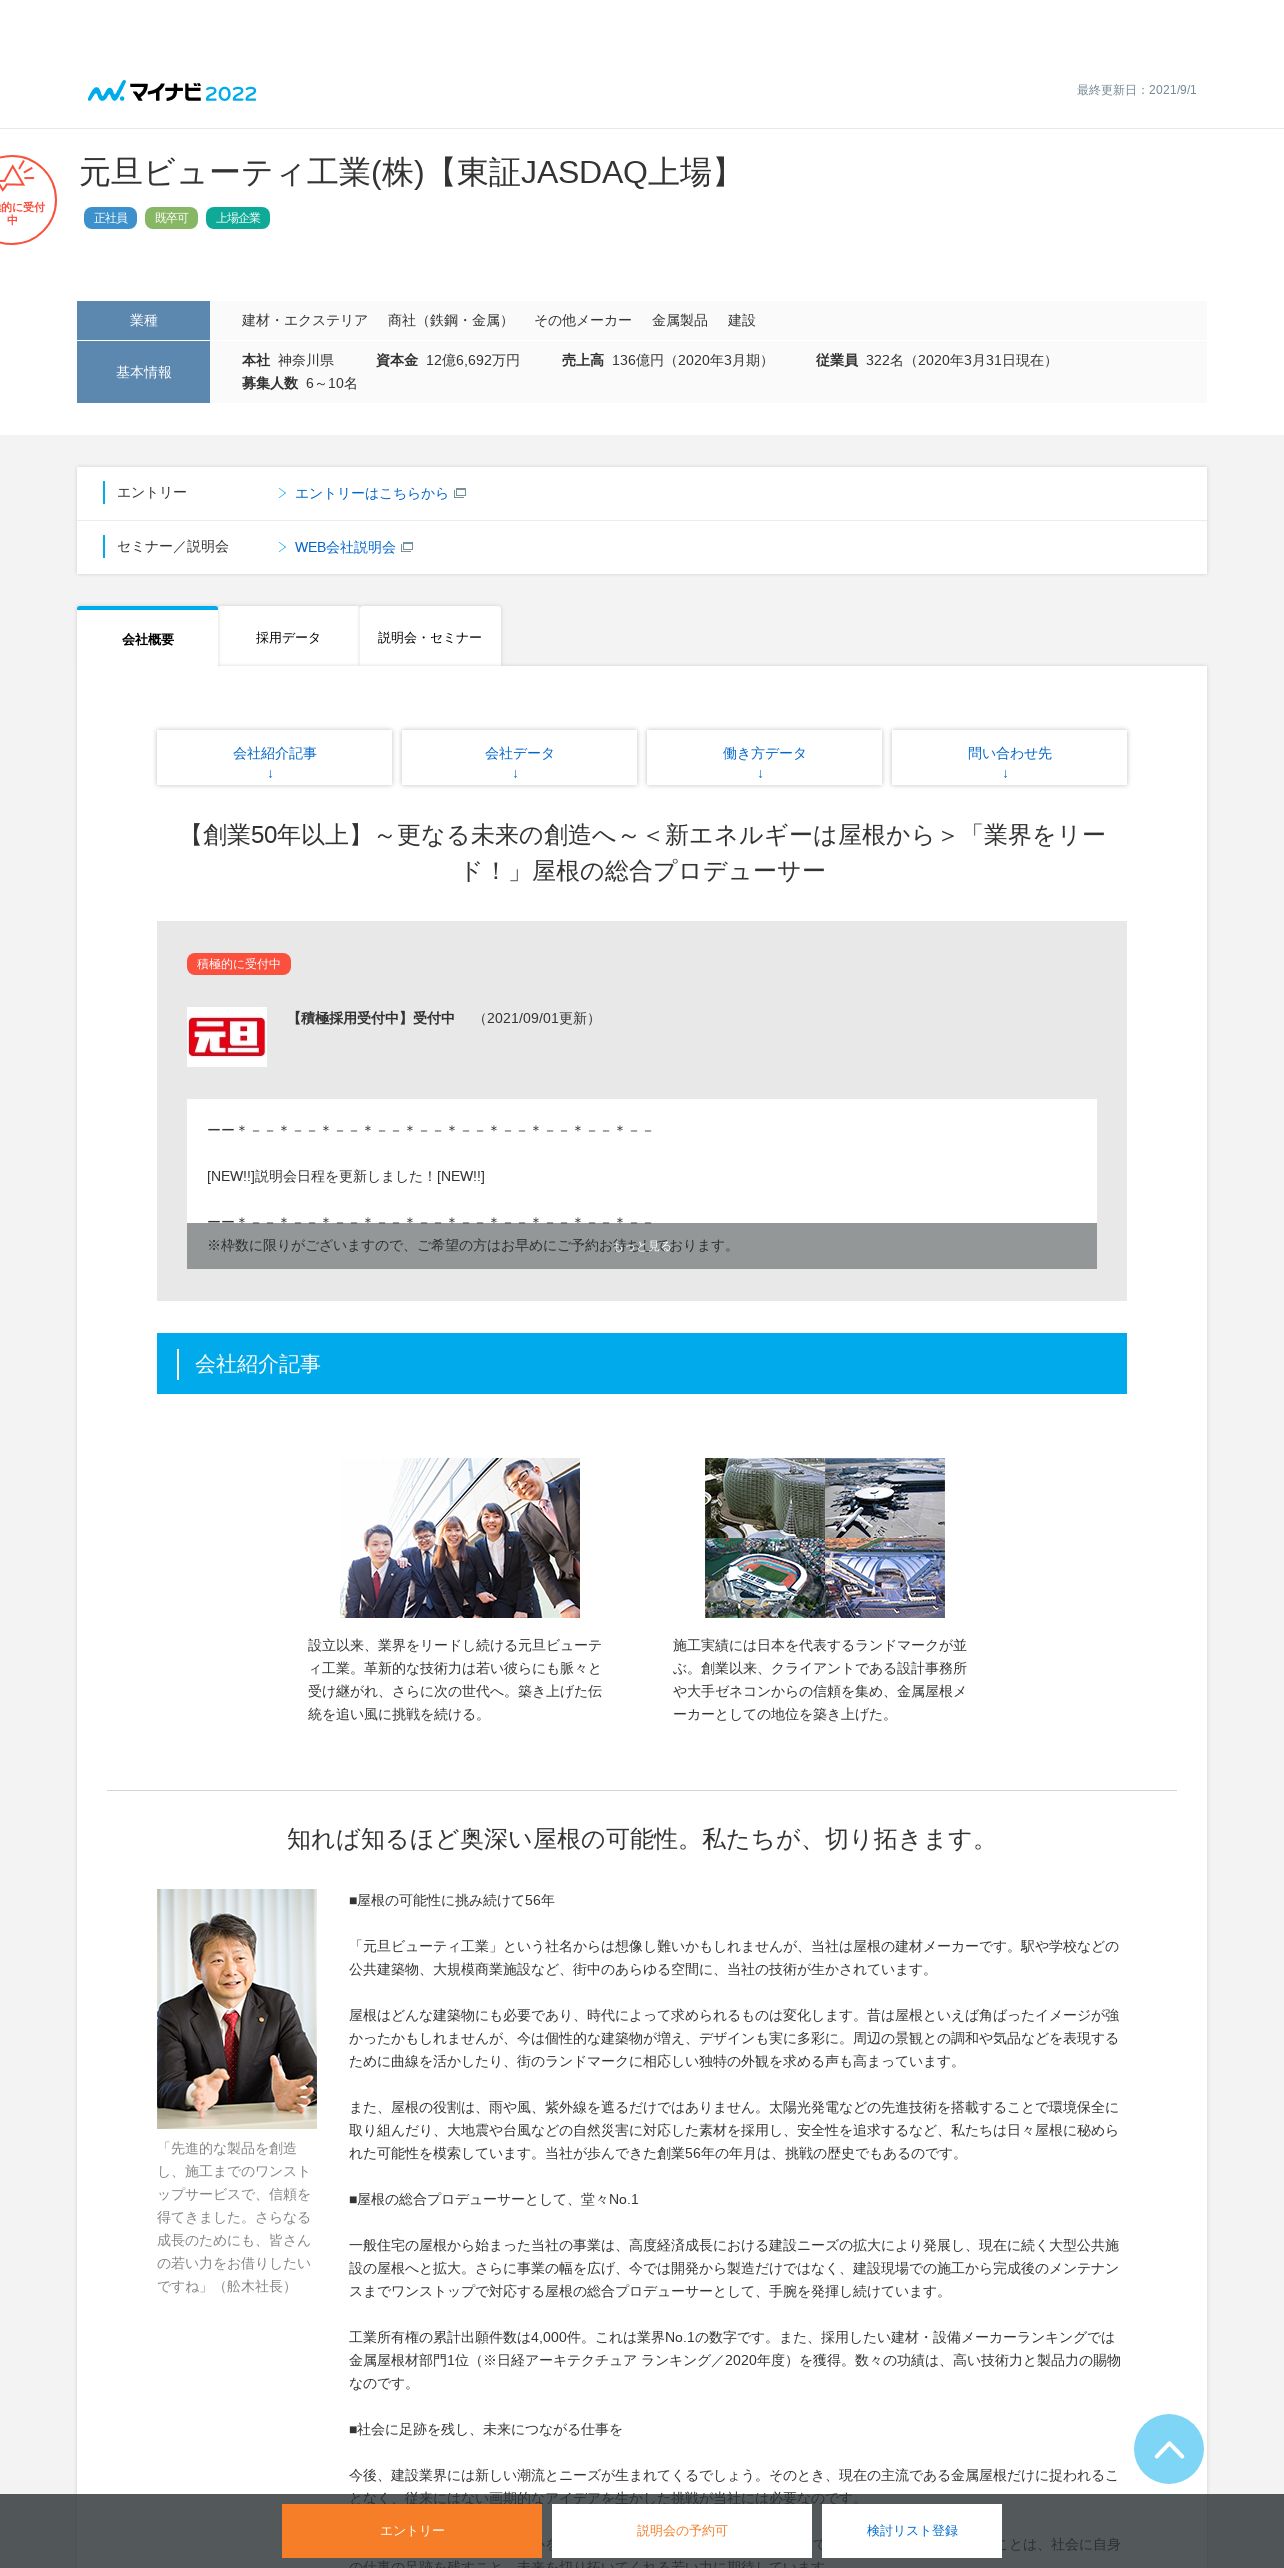Click the 検討リスト登録 button
Screen dimensions: 1284x2568
(912, 2531)
